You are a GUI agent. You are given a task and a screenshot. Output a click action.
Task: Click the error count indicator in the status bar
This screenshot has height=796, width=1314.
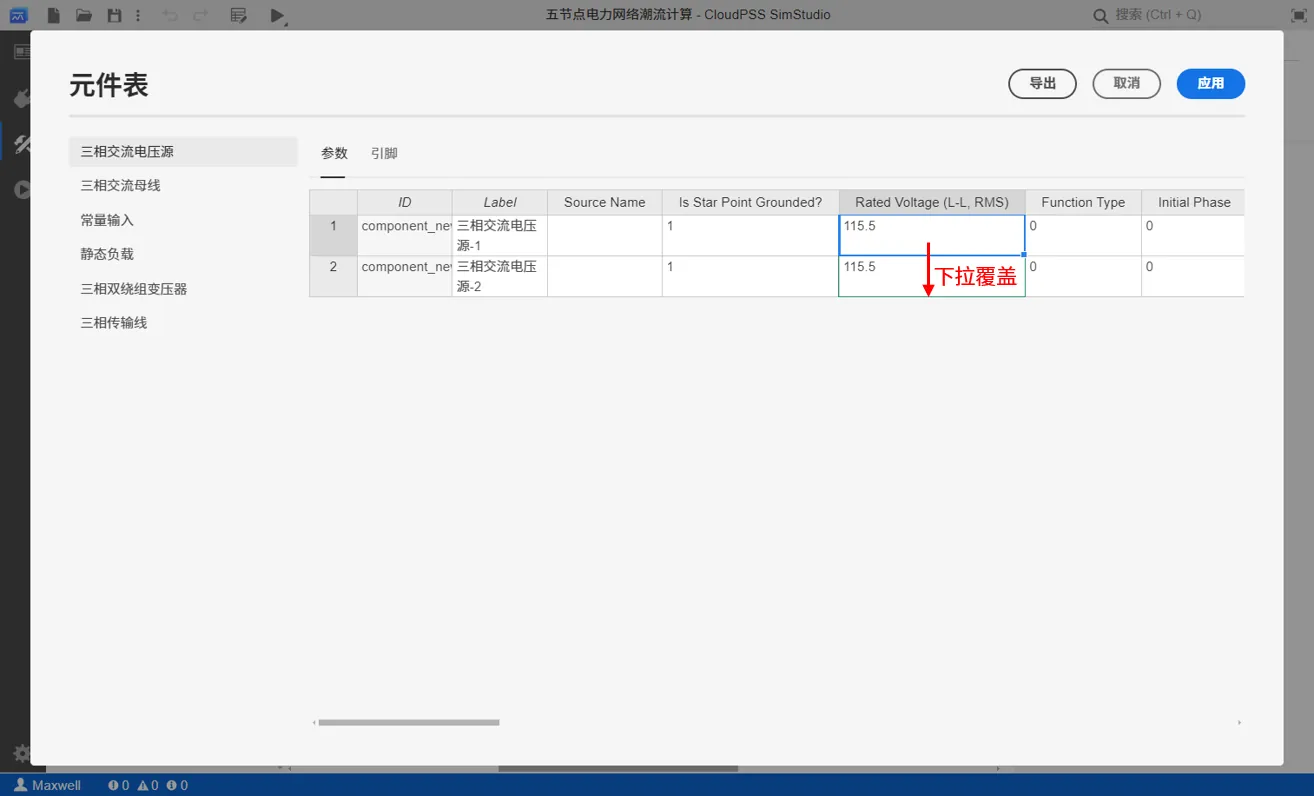coord(118,785)
